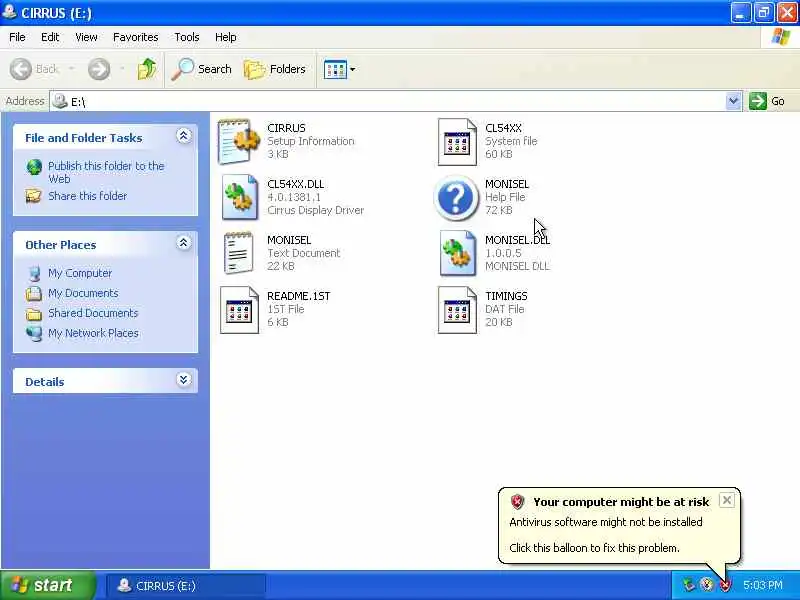Expand the Address bar dropdown
The height and width of the screenshot is (600, 800).
coord(733,101)
